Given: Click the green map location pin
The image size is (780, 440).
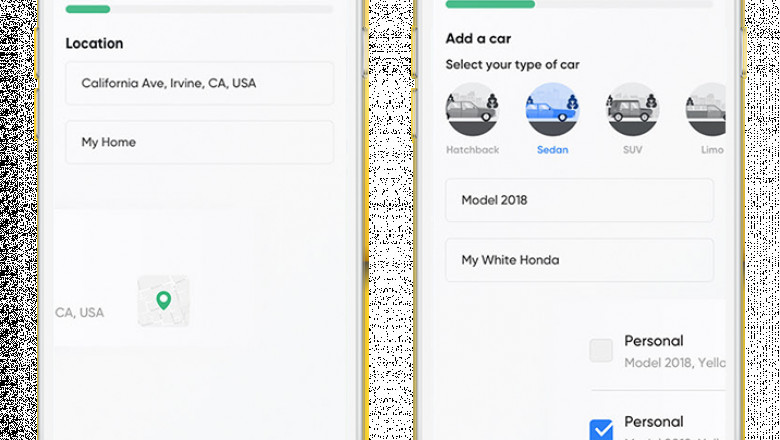Looking at the screenshot, I should click(x=163, y=300).
